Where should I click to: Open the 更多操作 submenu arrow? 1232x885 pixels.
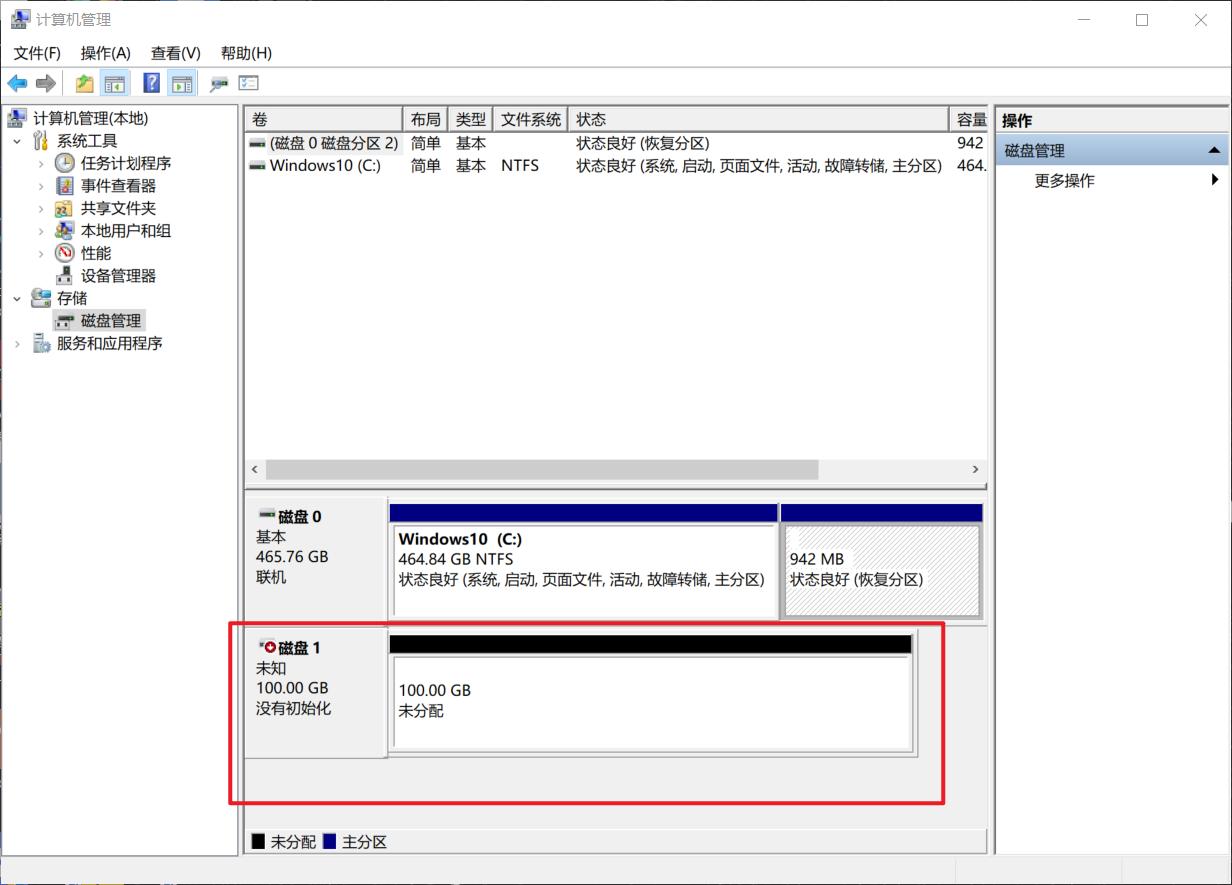pyautogui.click(x=1215, y=180)
